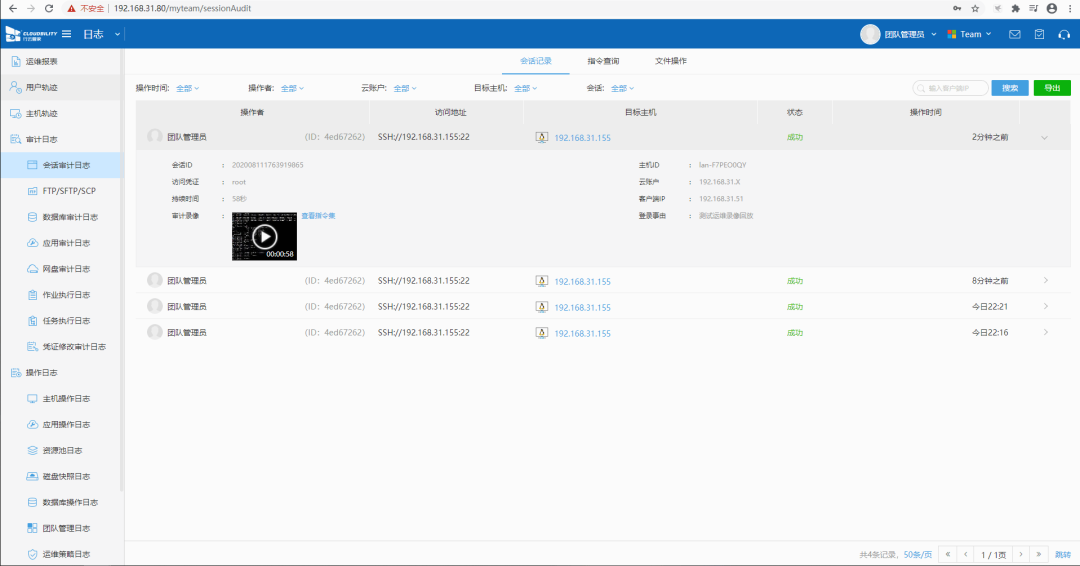Focus the client IP search field
The width and height of the screenshot is (1080, 566).
(x=950, y=88)
